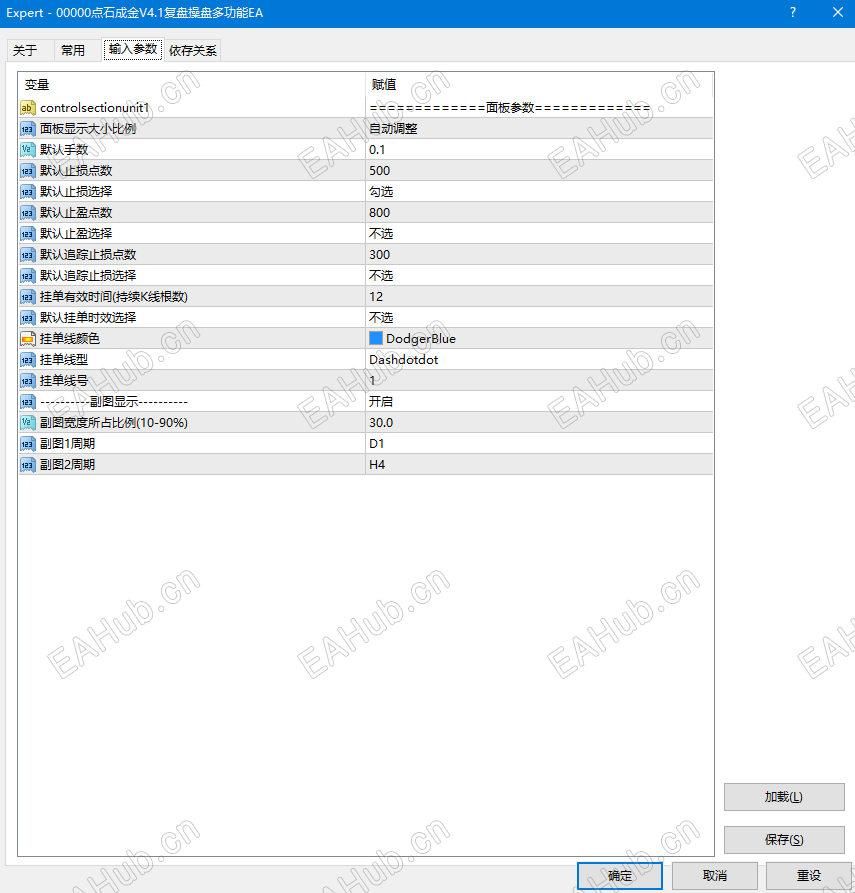Image resolution: width=855 pixels, height=893 pixels.
Task: Click the icon next to 挂单线号
Action: [x=27, y=380]
